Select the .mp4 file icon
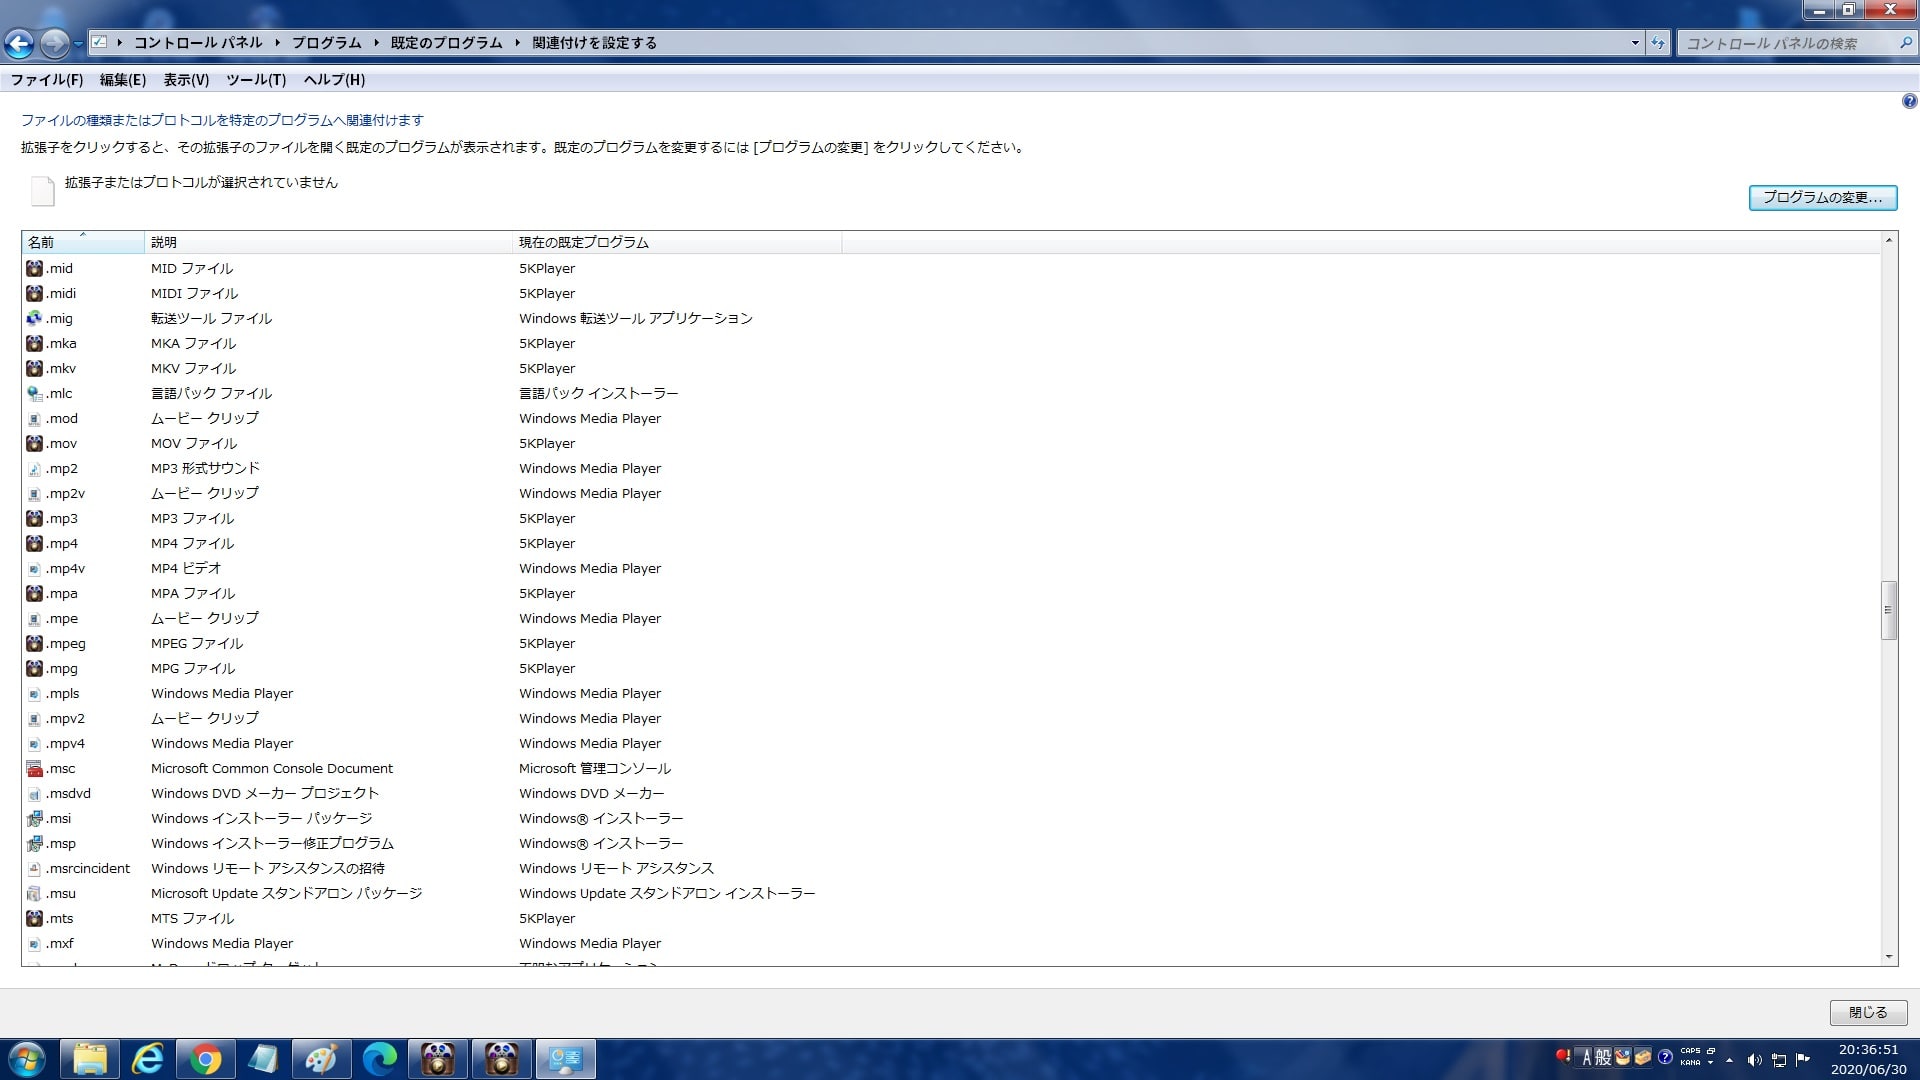1920x1080 pixels. click(x=34, y=543)
